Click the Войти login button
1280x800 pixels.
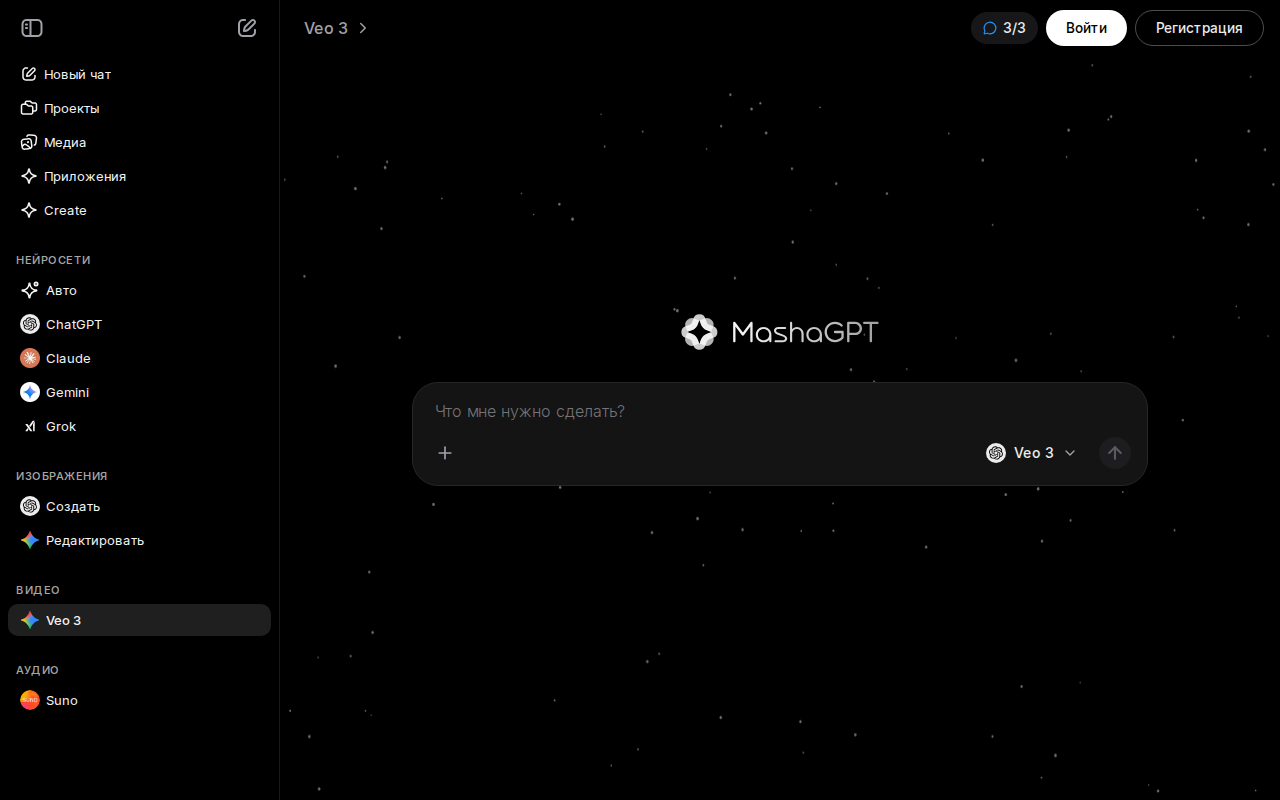(x=1086, y=28)
